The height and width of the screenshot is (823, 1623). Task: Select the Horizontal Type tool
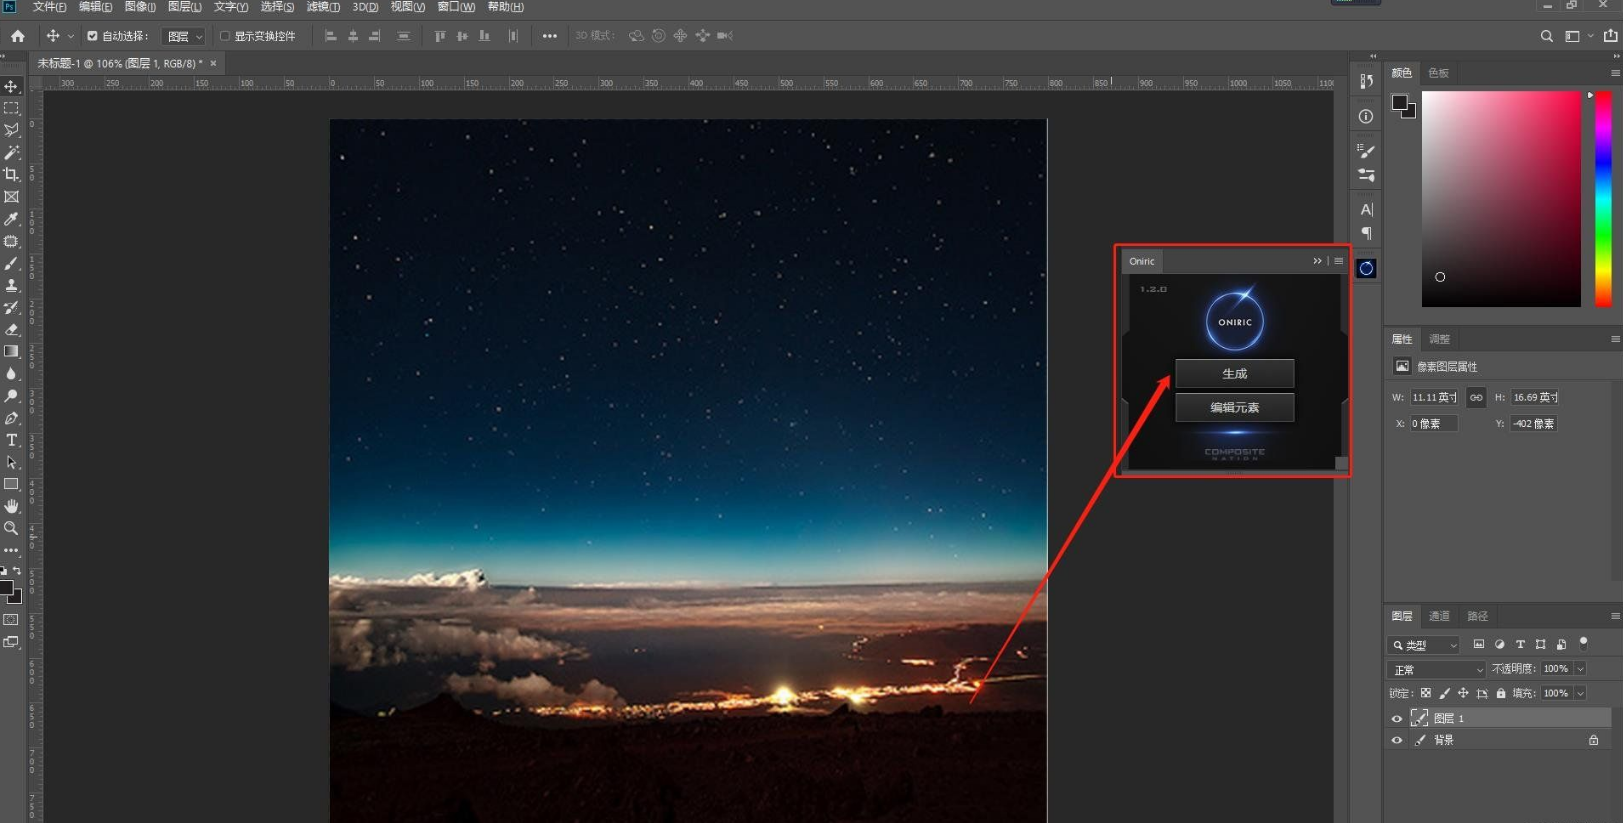[x=11, y=440]
